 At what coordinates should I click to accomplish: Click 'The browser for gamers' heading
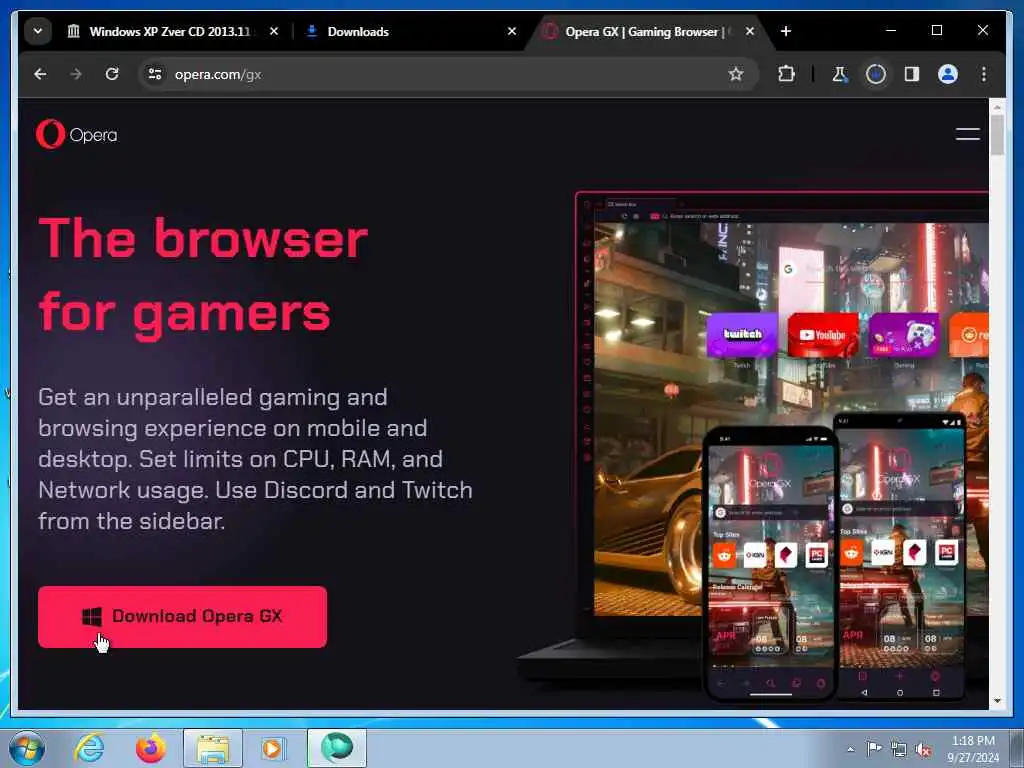coord(203,276)
